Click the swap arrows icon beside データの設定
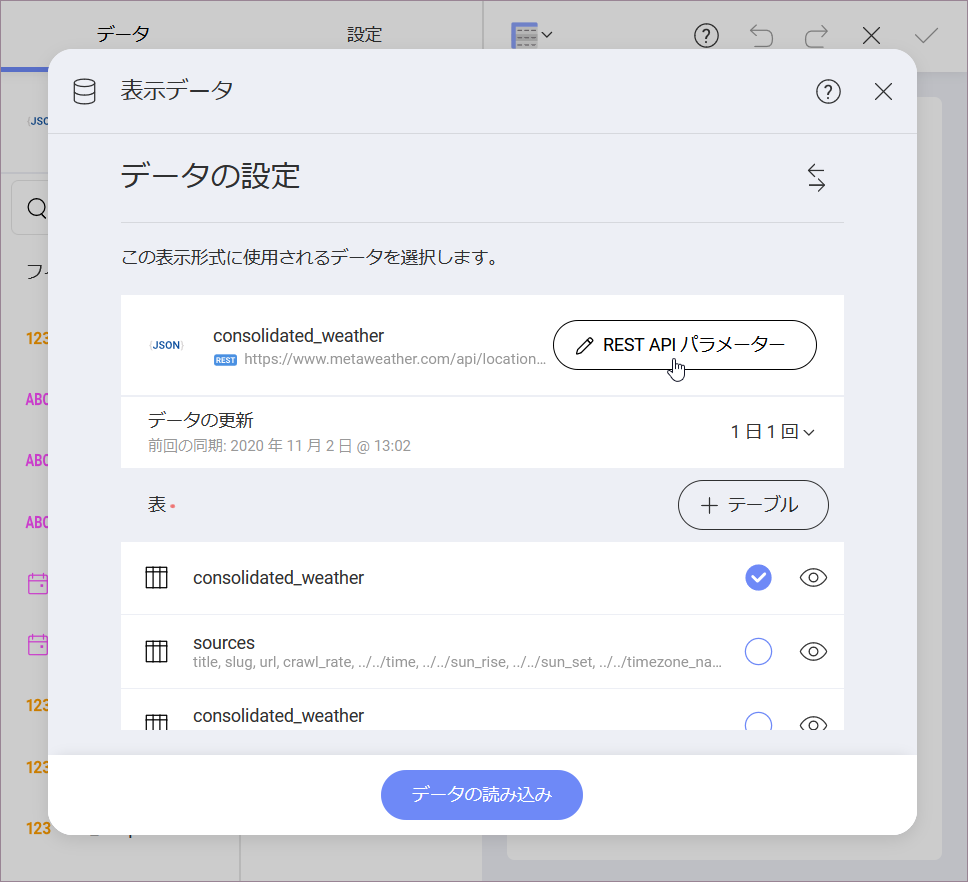Viewport: 968px width, 882px height. 816,178
